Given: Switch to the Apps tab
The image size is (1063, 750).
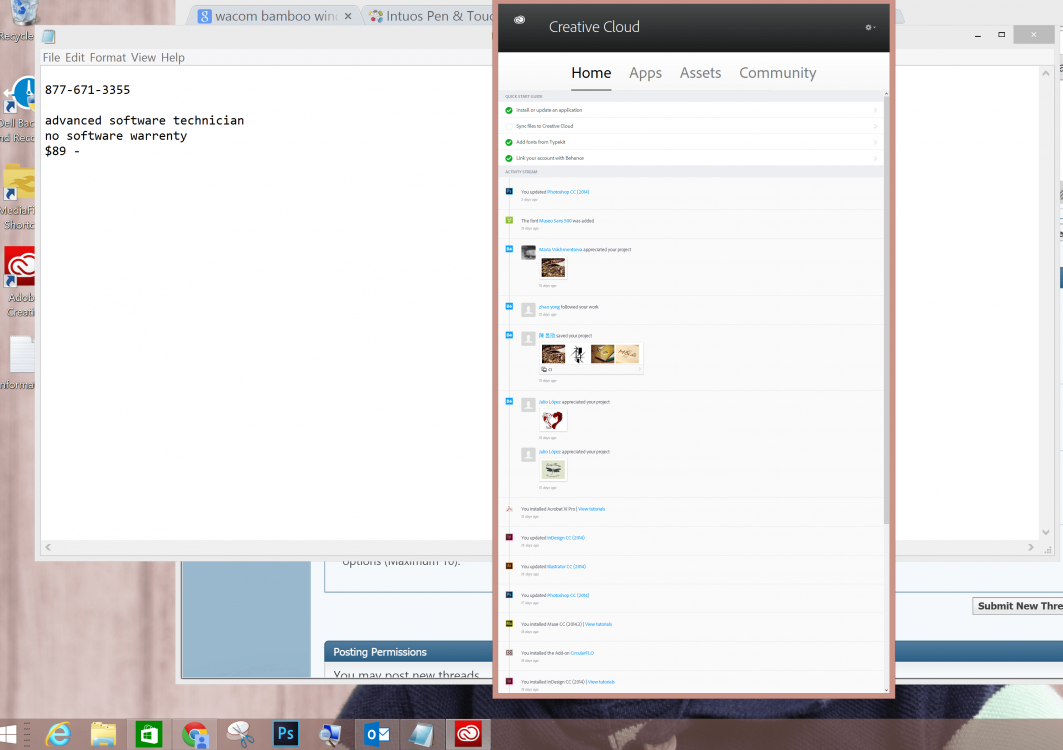Looking at the screenshot, I should pos(645,73).
